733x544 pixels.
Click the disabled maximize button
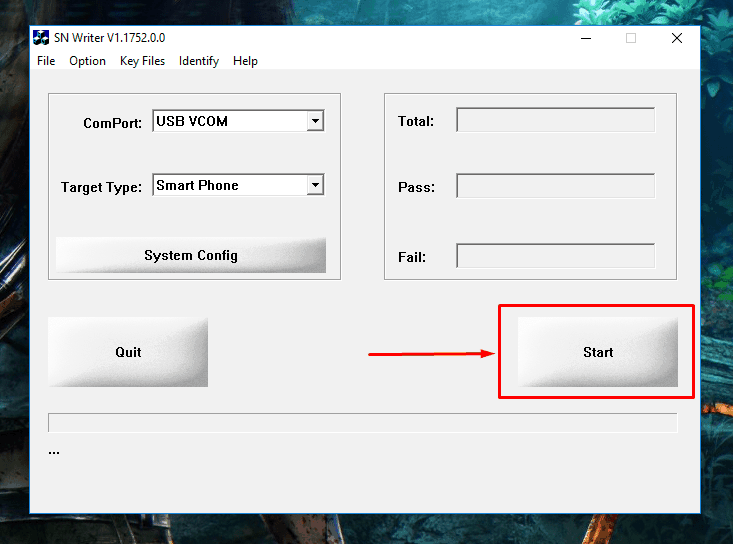click(x=631, y=38)
